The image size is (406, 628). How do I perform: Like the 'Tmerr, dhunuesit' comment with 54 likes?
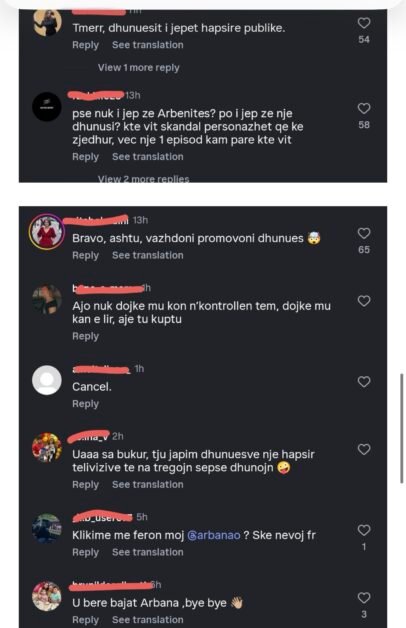[x=364, y=23]
